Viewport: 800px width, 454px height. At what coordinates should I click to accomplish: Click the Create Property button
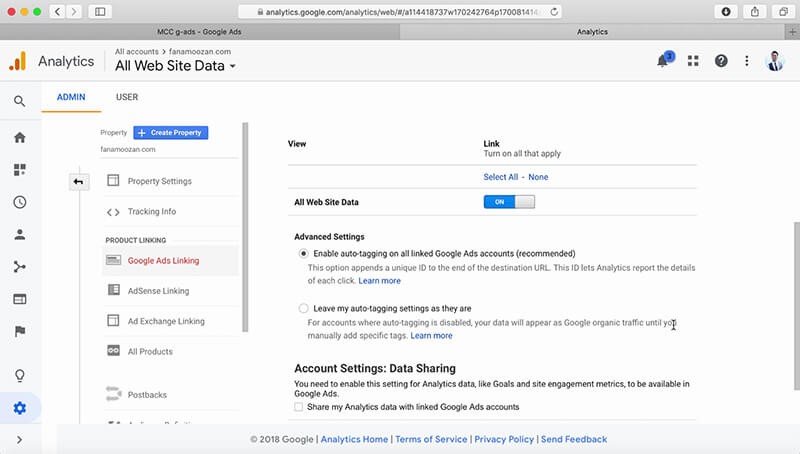tap(170, 133)
